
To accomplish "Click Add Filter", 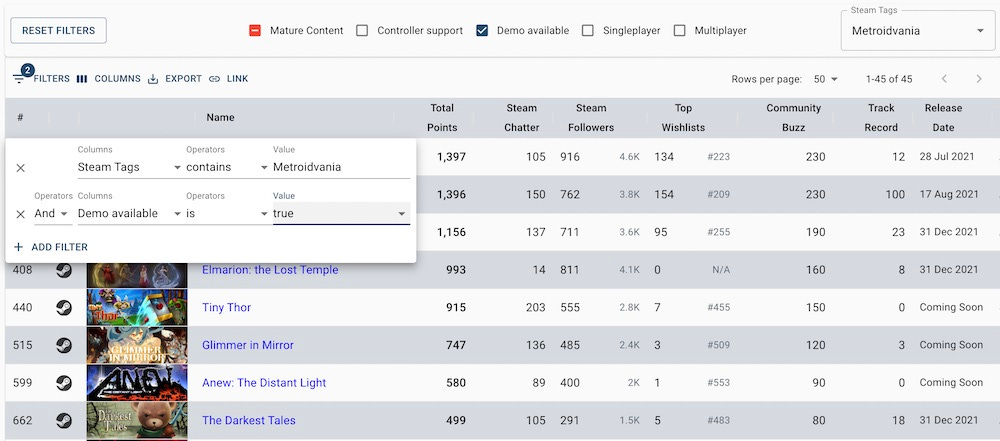I will point(50,247).
